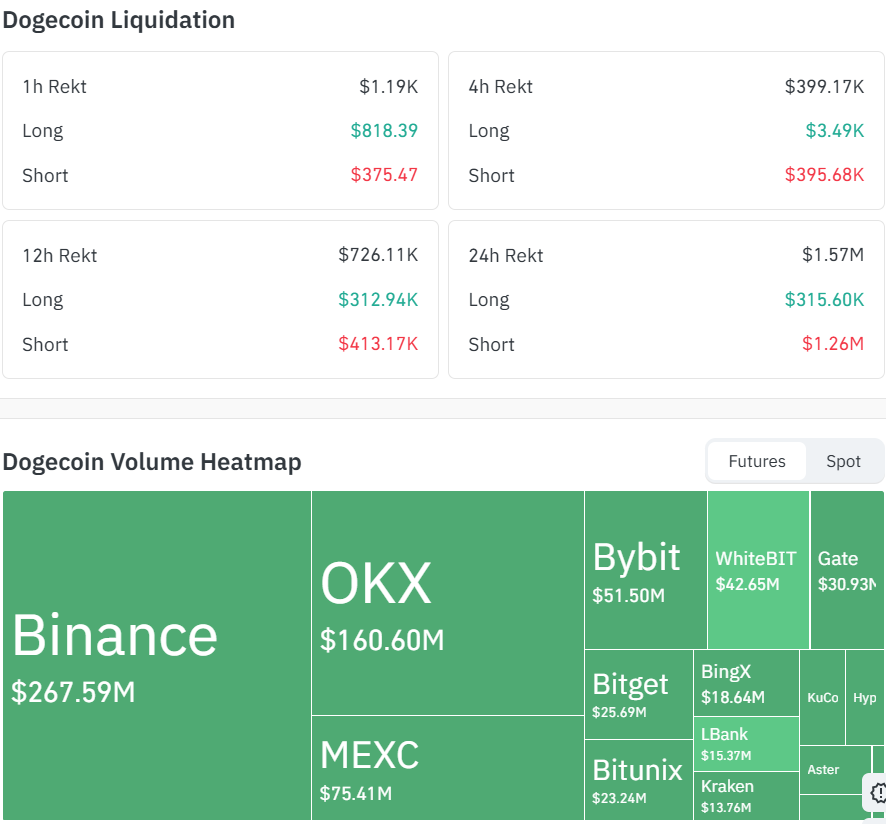This screenshot has width=886, height=824.
Task: Click the $315.60K long value
Action: tap(824, 300)
